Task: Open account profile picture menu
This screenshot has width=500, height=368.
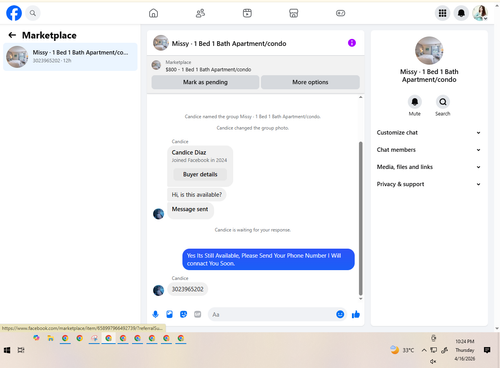Action: click(480, 13)
